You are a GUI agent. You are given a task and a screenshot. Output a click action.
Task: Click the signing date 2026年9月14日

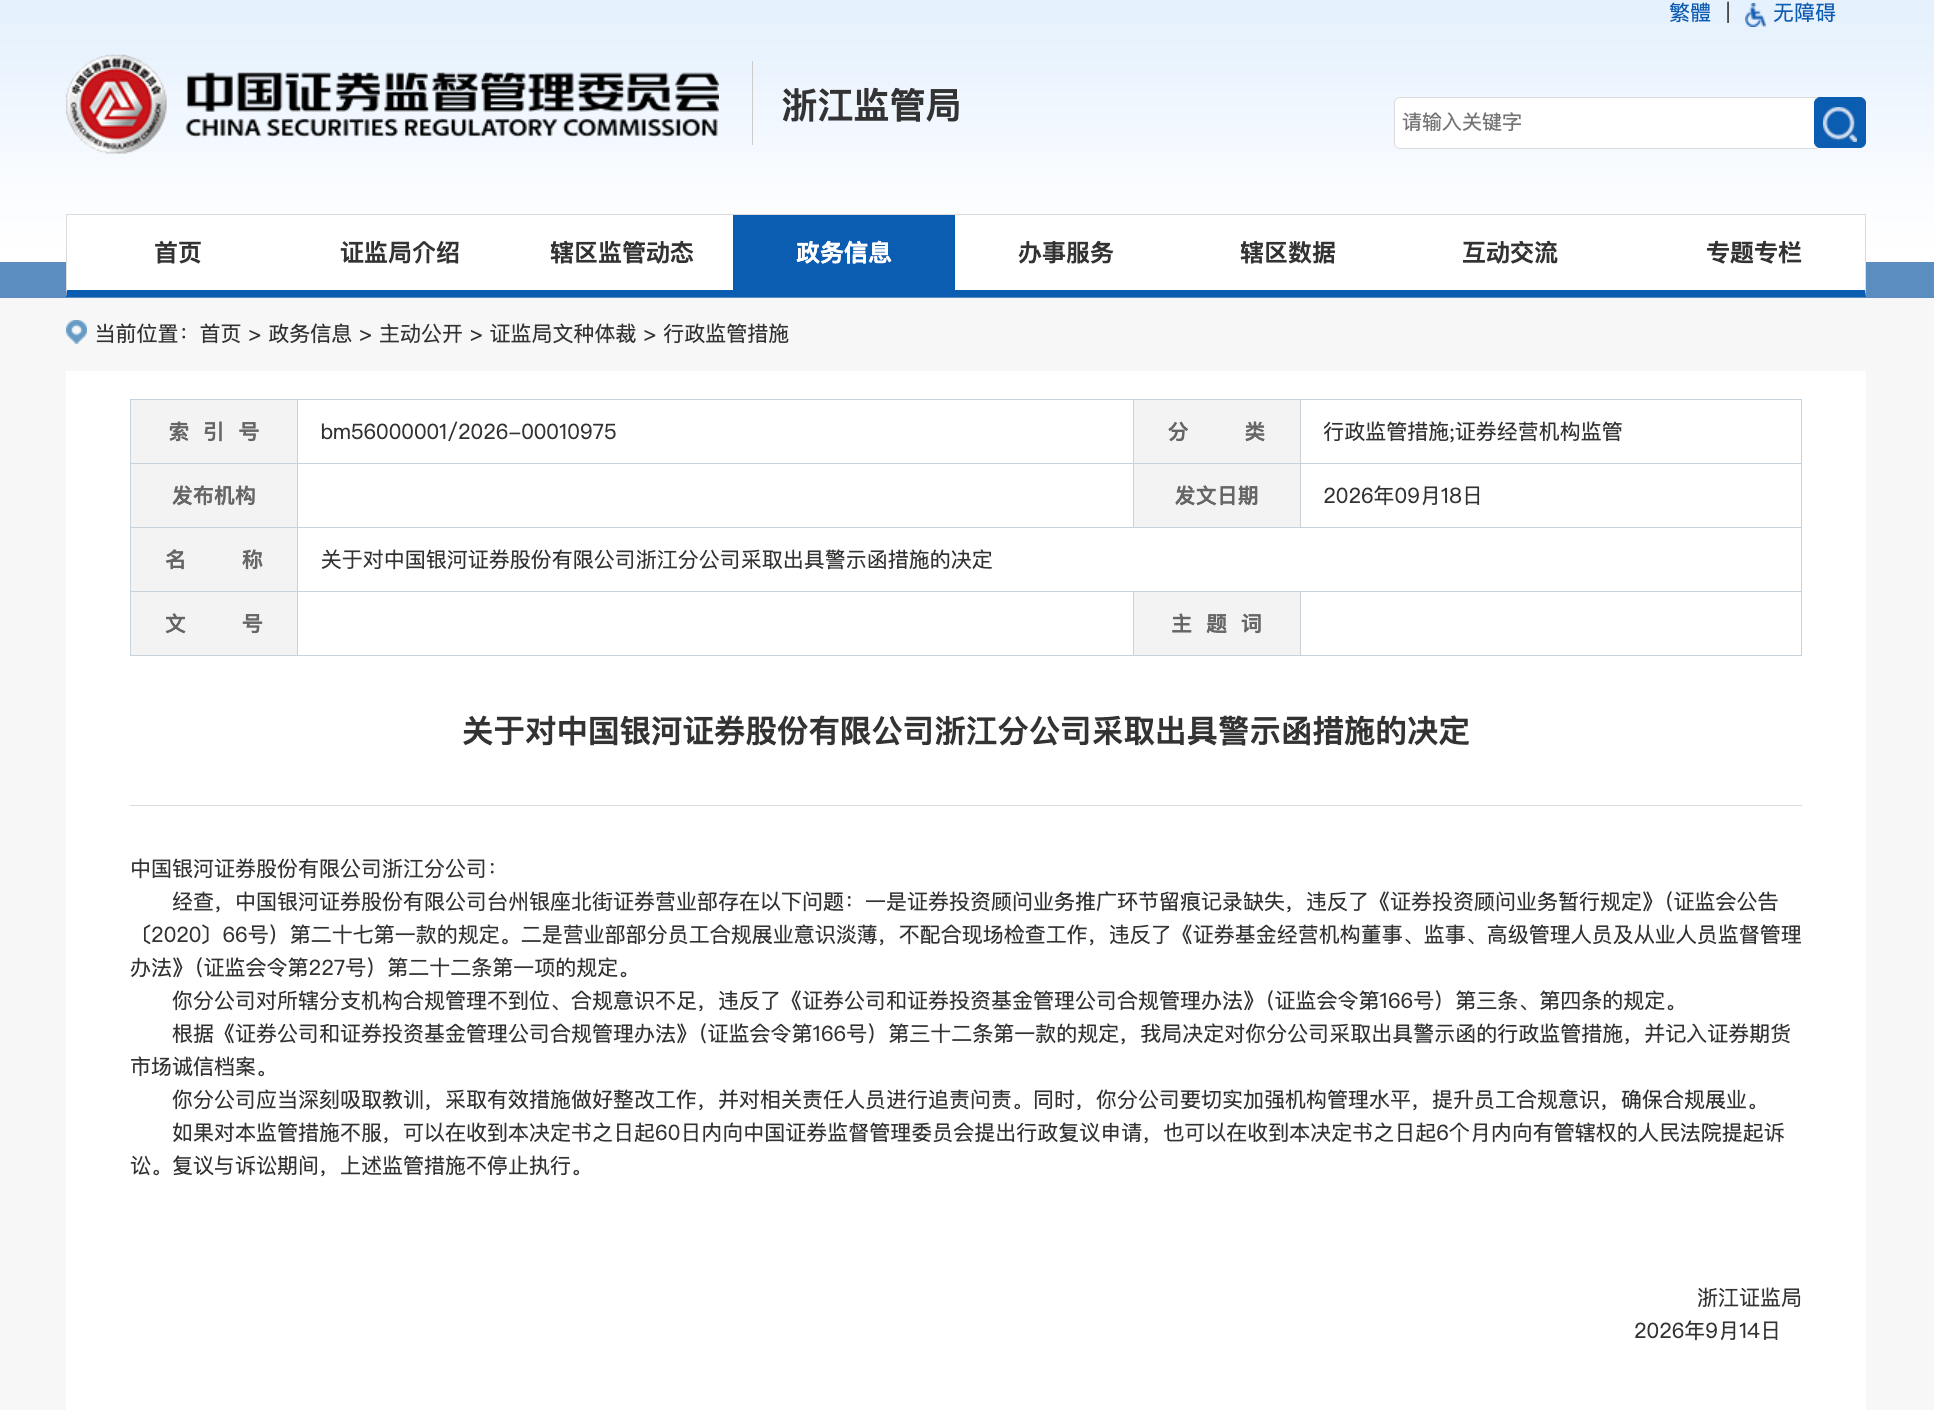click(1707, 1331)
